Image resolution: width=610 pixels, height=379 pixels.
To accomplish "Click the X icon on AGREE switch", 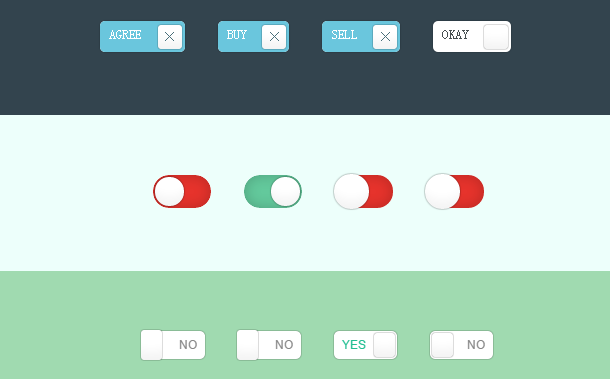I will point(170,37).
